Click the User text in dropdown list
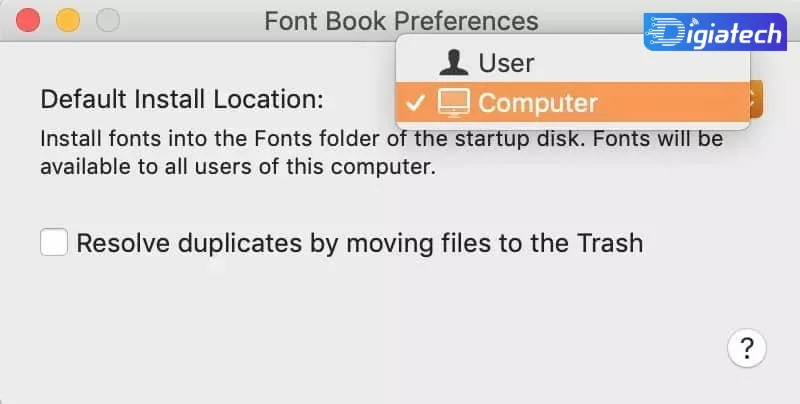This screenshot has width=800, height=404. (x=506, y=63)
